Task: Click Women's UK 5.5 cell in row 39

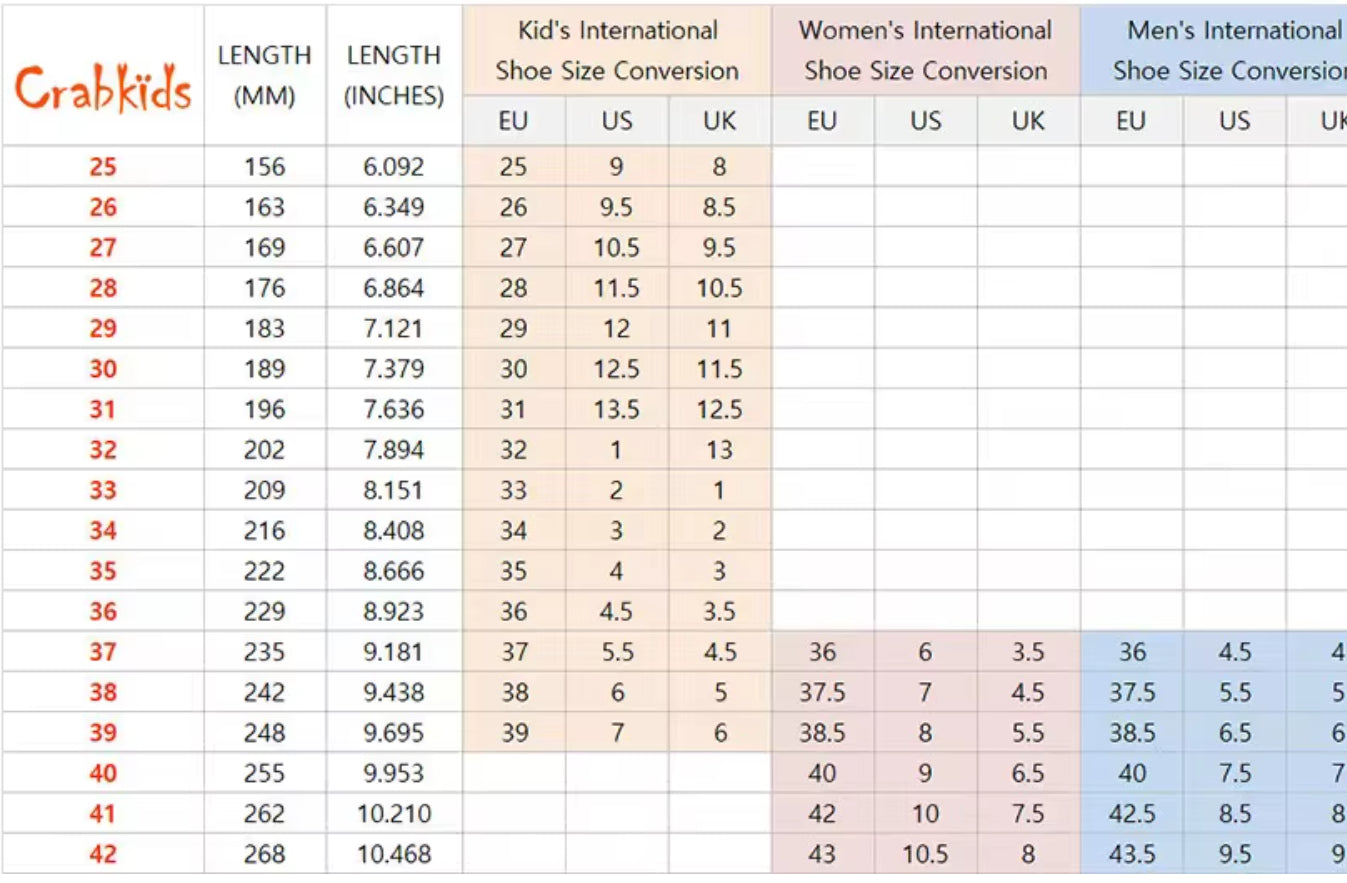Action: (x=1029, y=733)
